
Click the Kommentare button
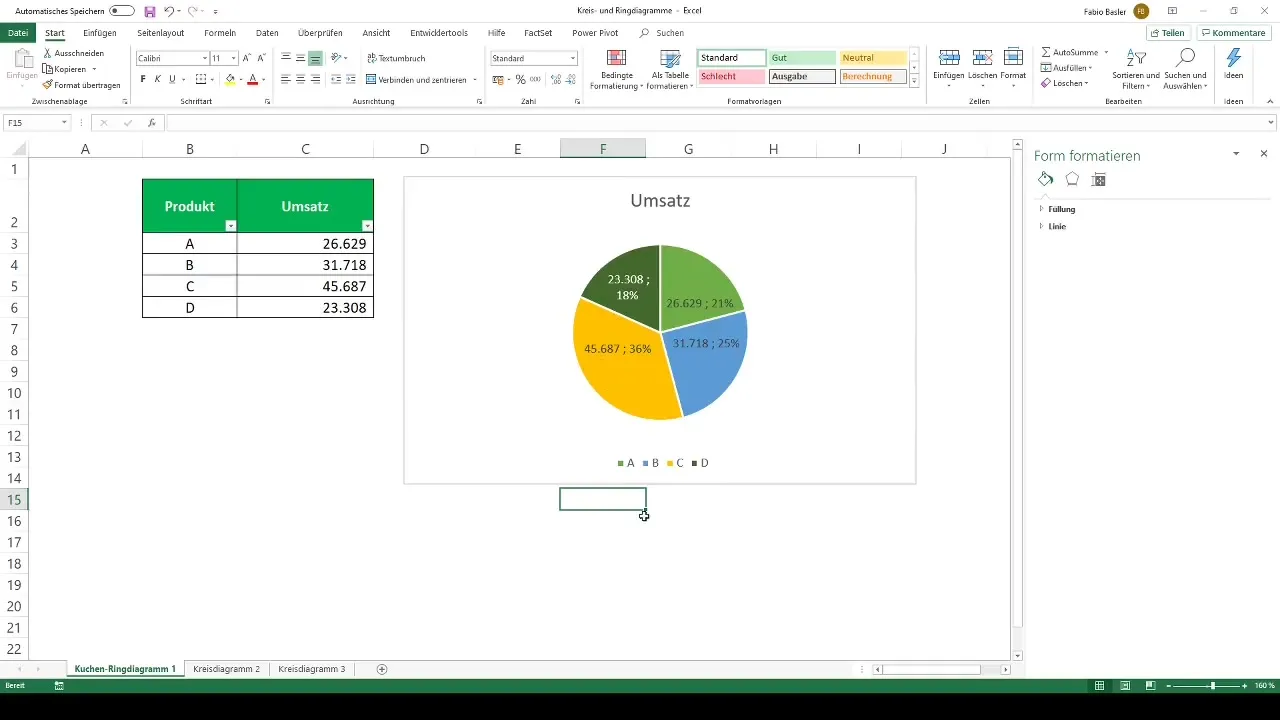1233,33
